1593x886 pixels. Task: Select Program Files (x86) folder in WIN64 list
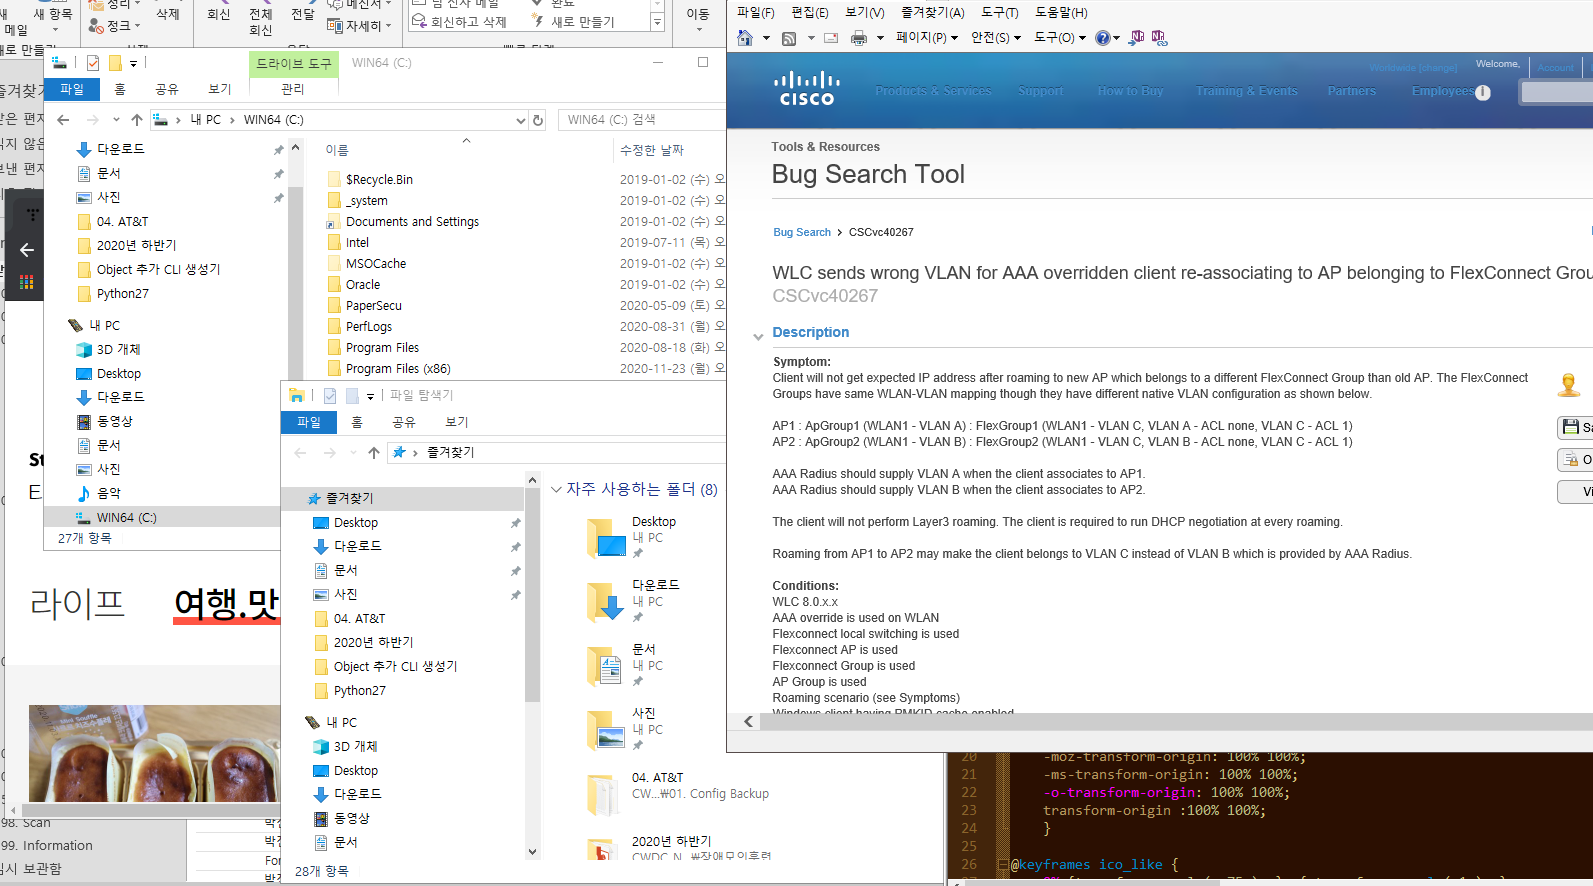point(397,369)
